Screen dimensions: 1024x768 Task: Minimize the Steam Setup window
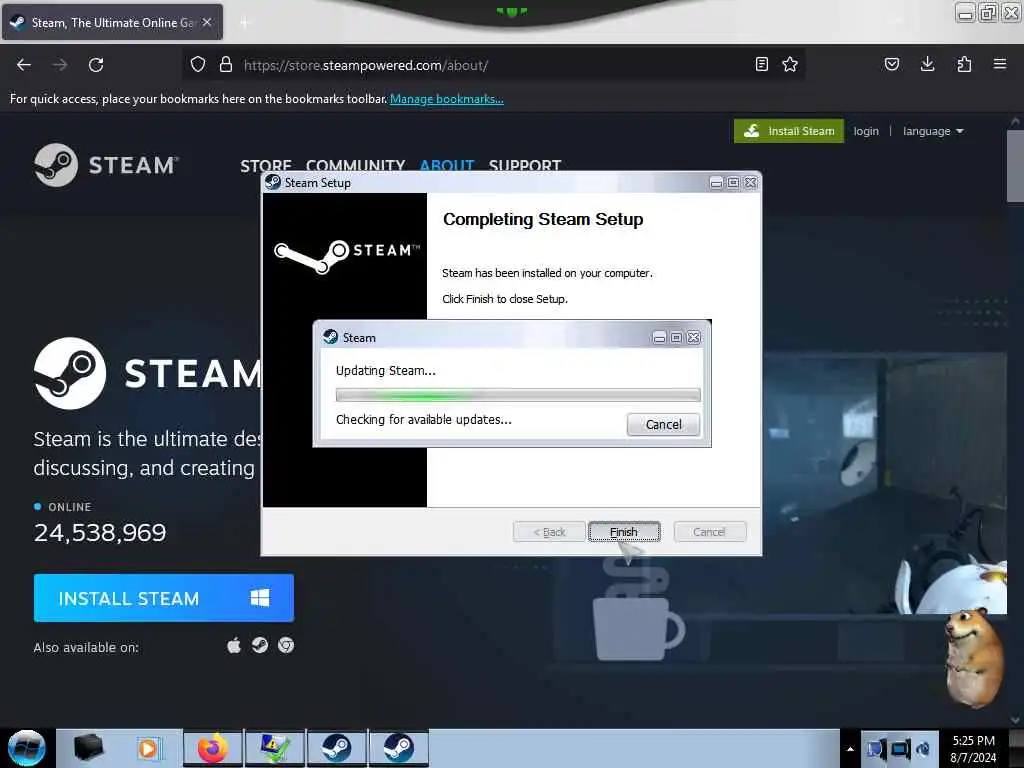click(716, 183)
